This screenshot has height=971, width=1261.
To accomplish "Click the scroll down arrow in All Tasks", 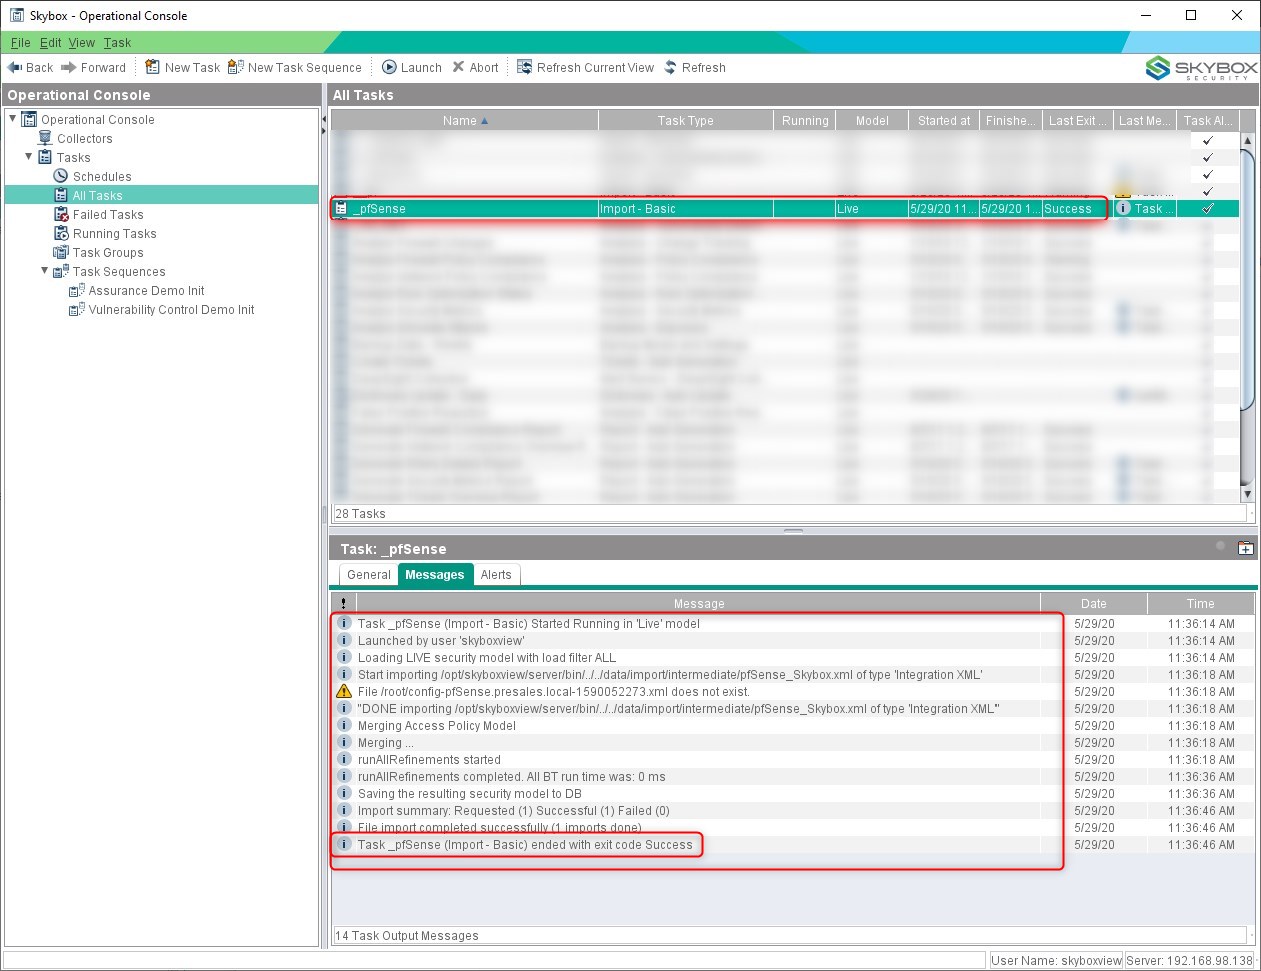I will pos(1247,494).
